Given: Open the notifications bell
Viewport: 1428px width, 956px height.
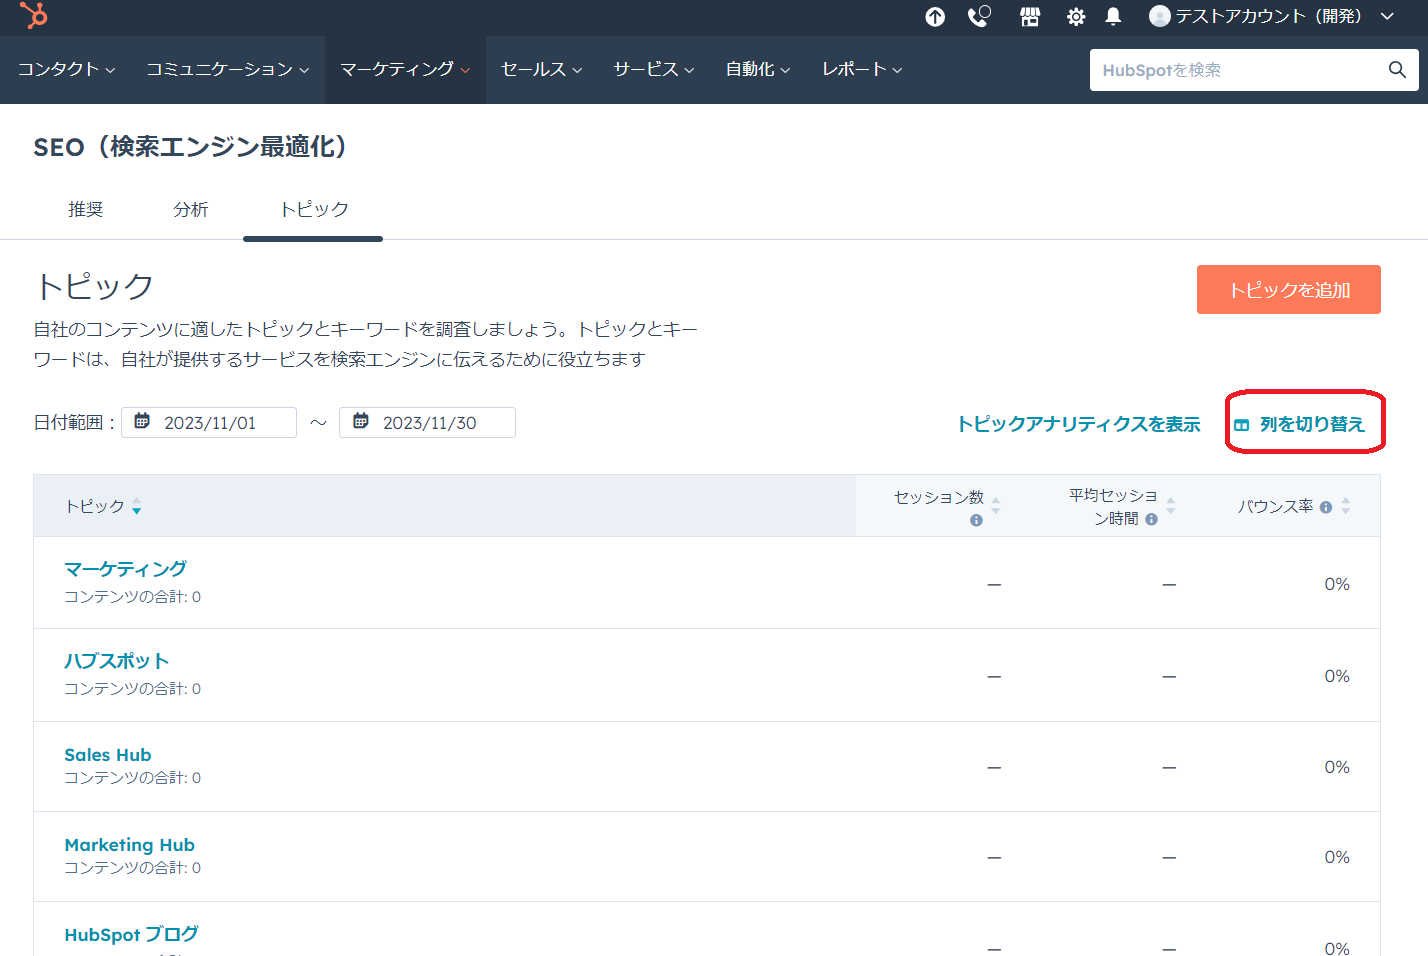Looking at the screenshot, I should point(1113,16).
